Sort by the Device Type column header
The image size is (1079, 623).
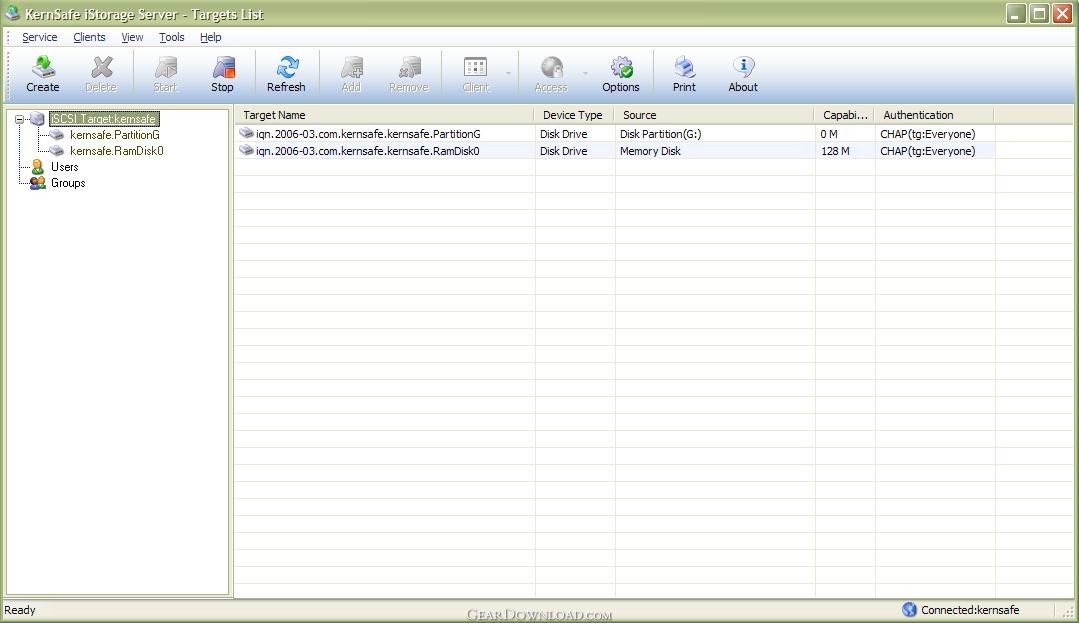coord(575,115)
